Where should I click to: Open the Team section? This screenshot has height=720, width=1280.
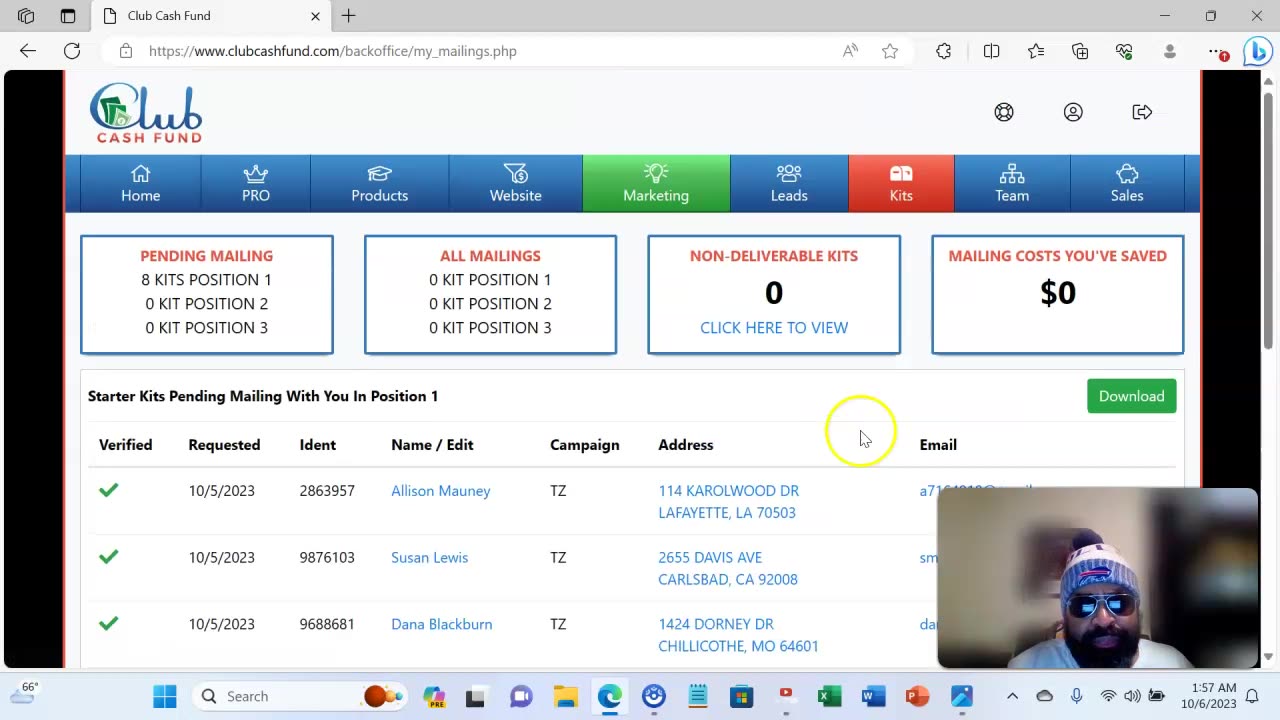point(1012,184)
